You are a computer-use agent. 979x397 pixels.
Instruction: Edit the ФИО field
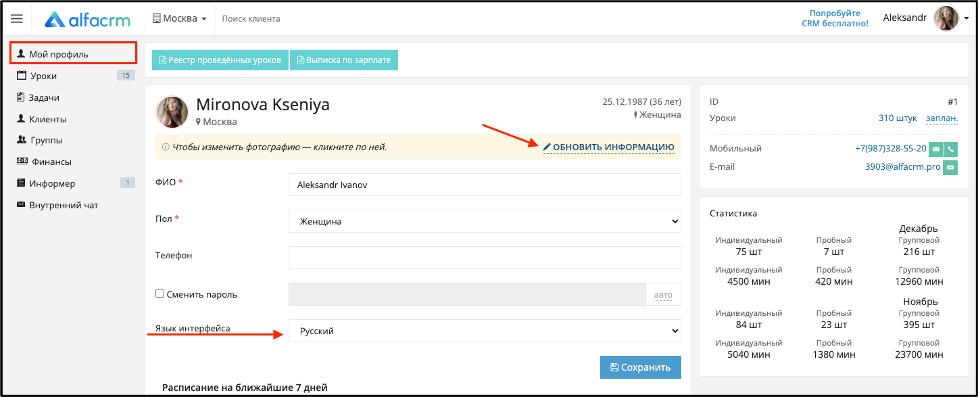[x=485, y=185]
